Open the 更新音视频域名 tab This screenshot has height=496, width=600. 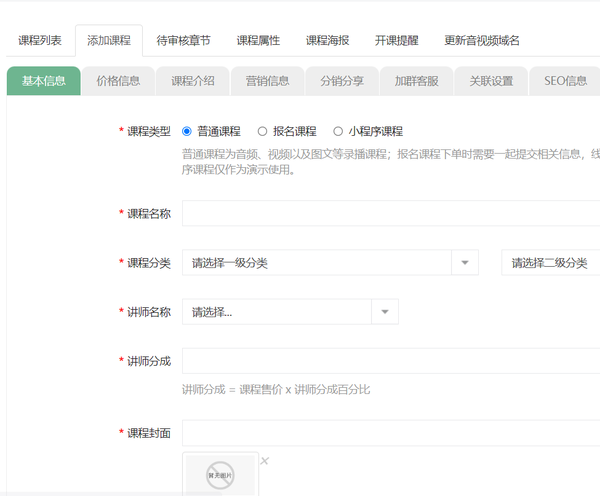tap(482, 41)
